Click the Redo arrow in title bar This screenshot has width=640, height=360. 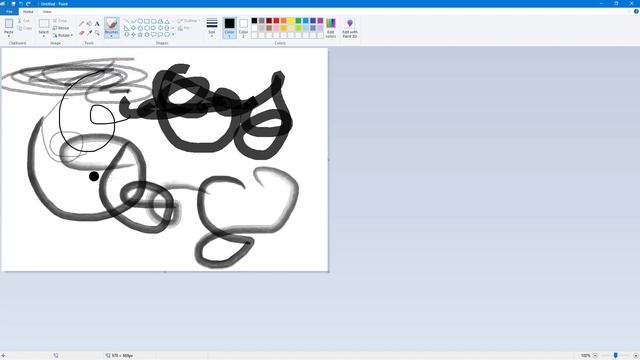(28, 4)
